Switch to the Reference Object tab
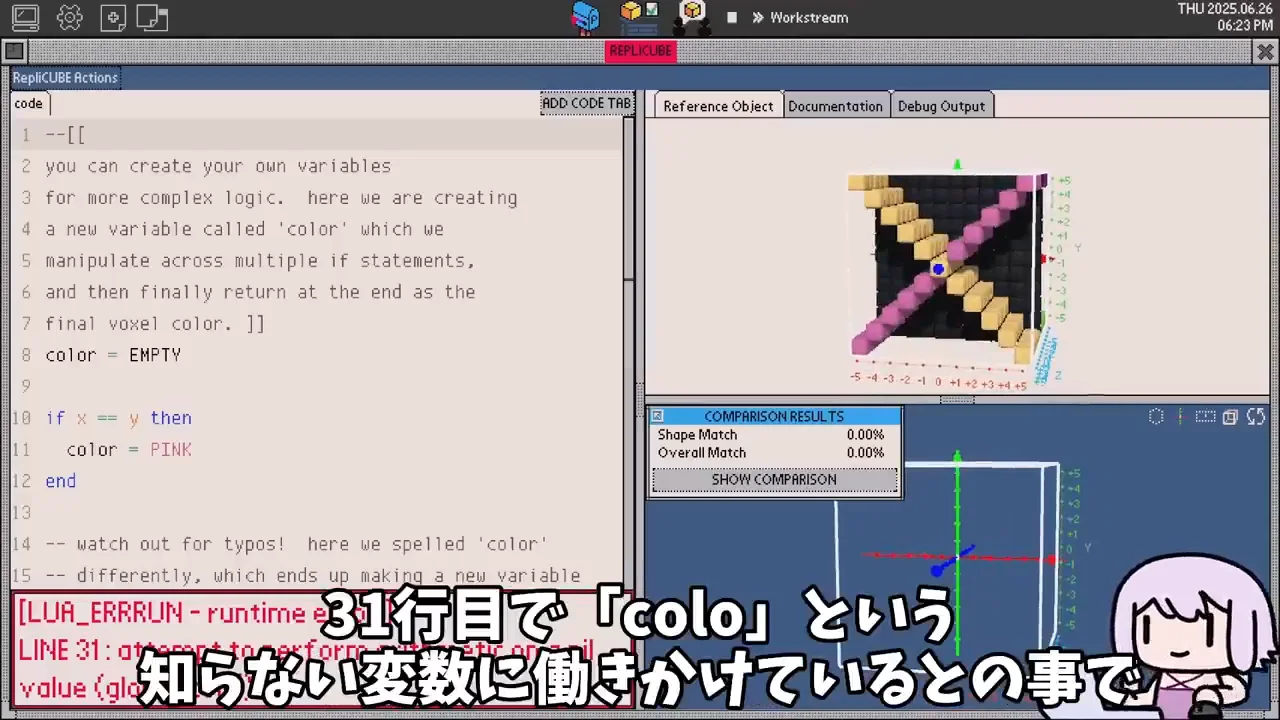 pos(718,106)
